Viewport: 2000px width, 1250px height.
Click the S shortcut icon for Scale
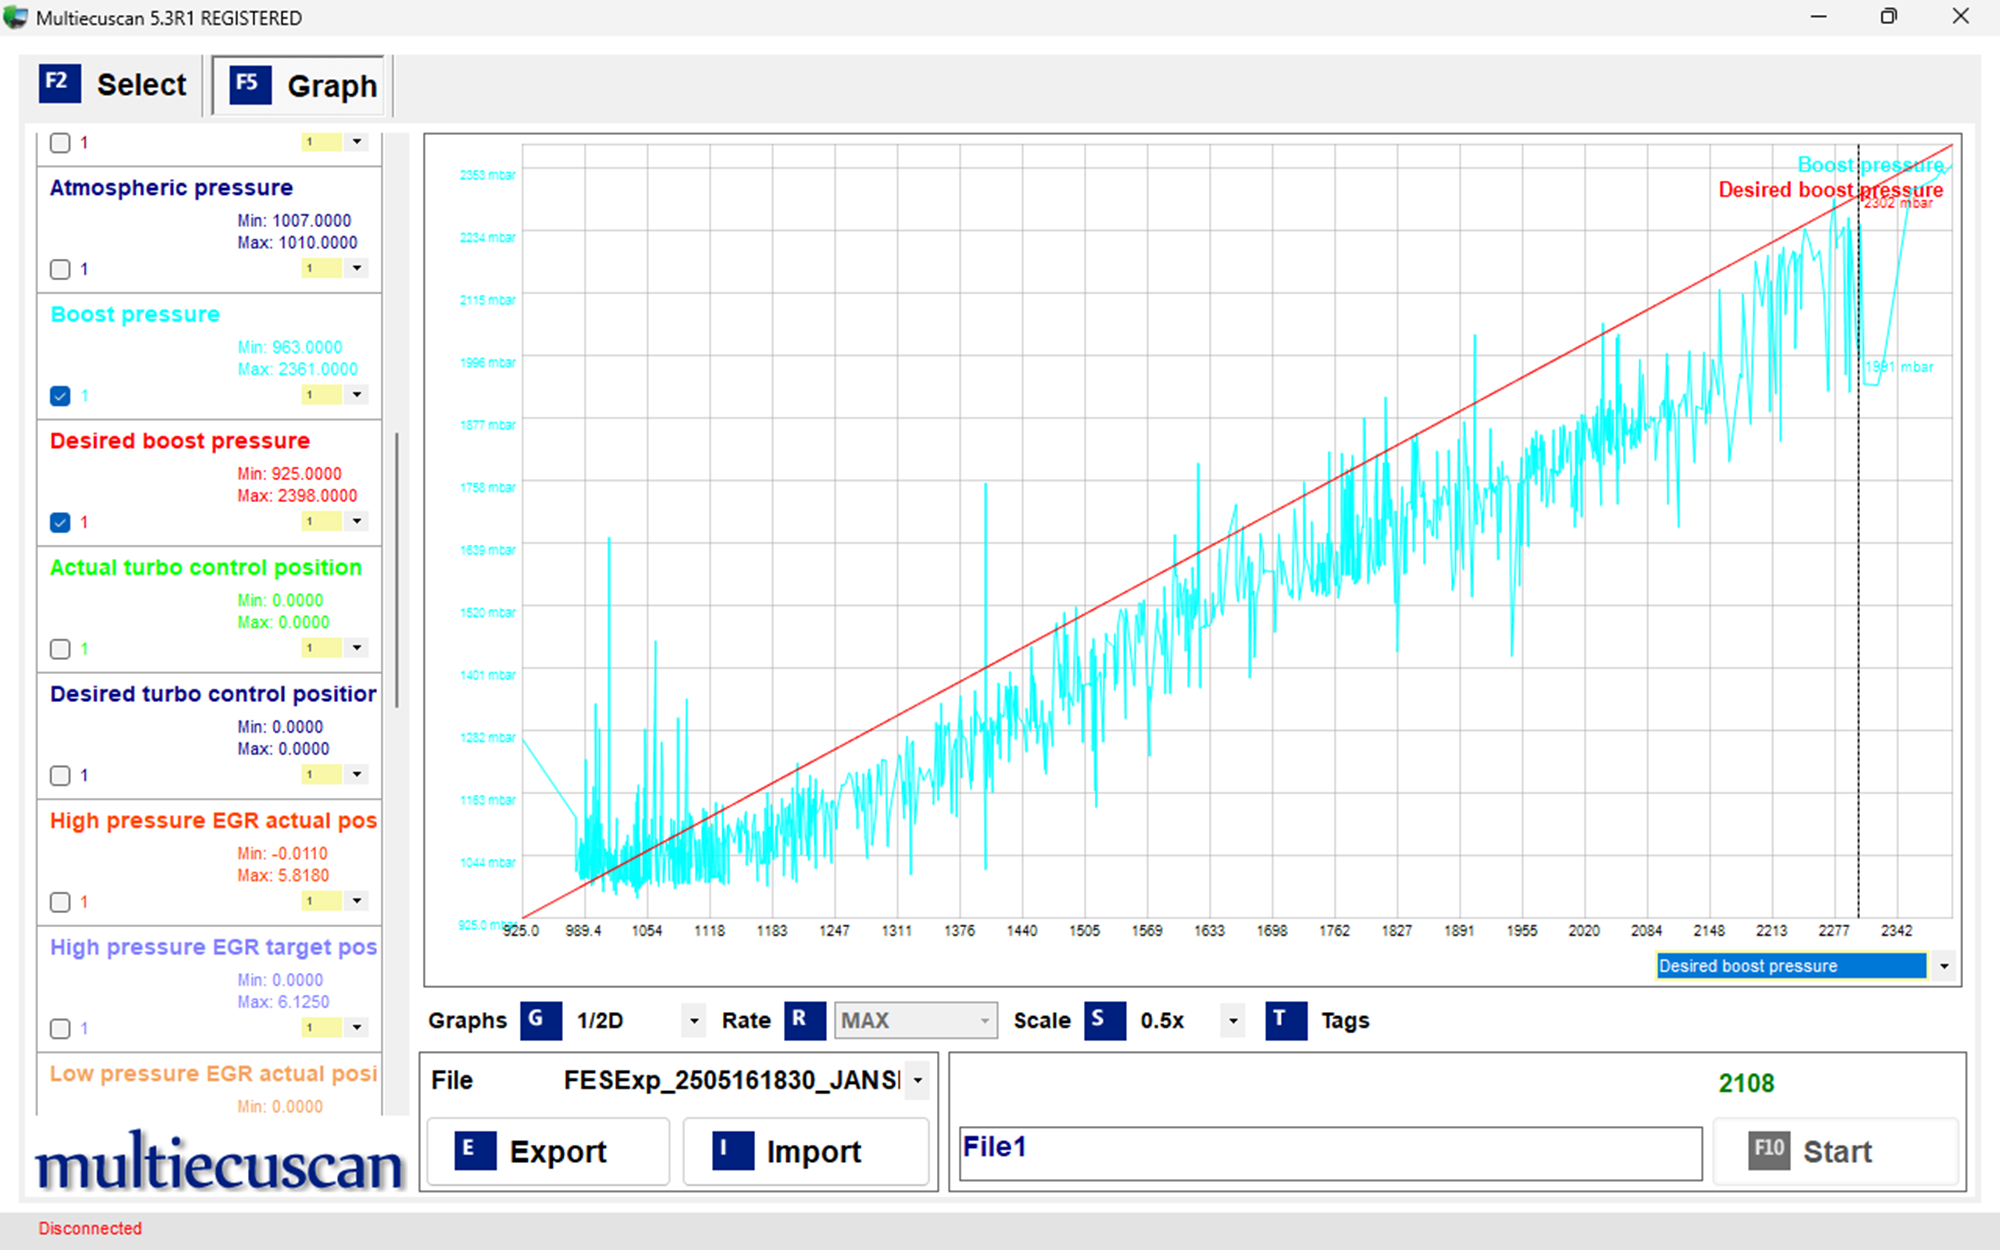tap(1104, 1020)
